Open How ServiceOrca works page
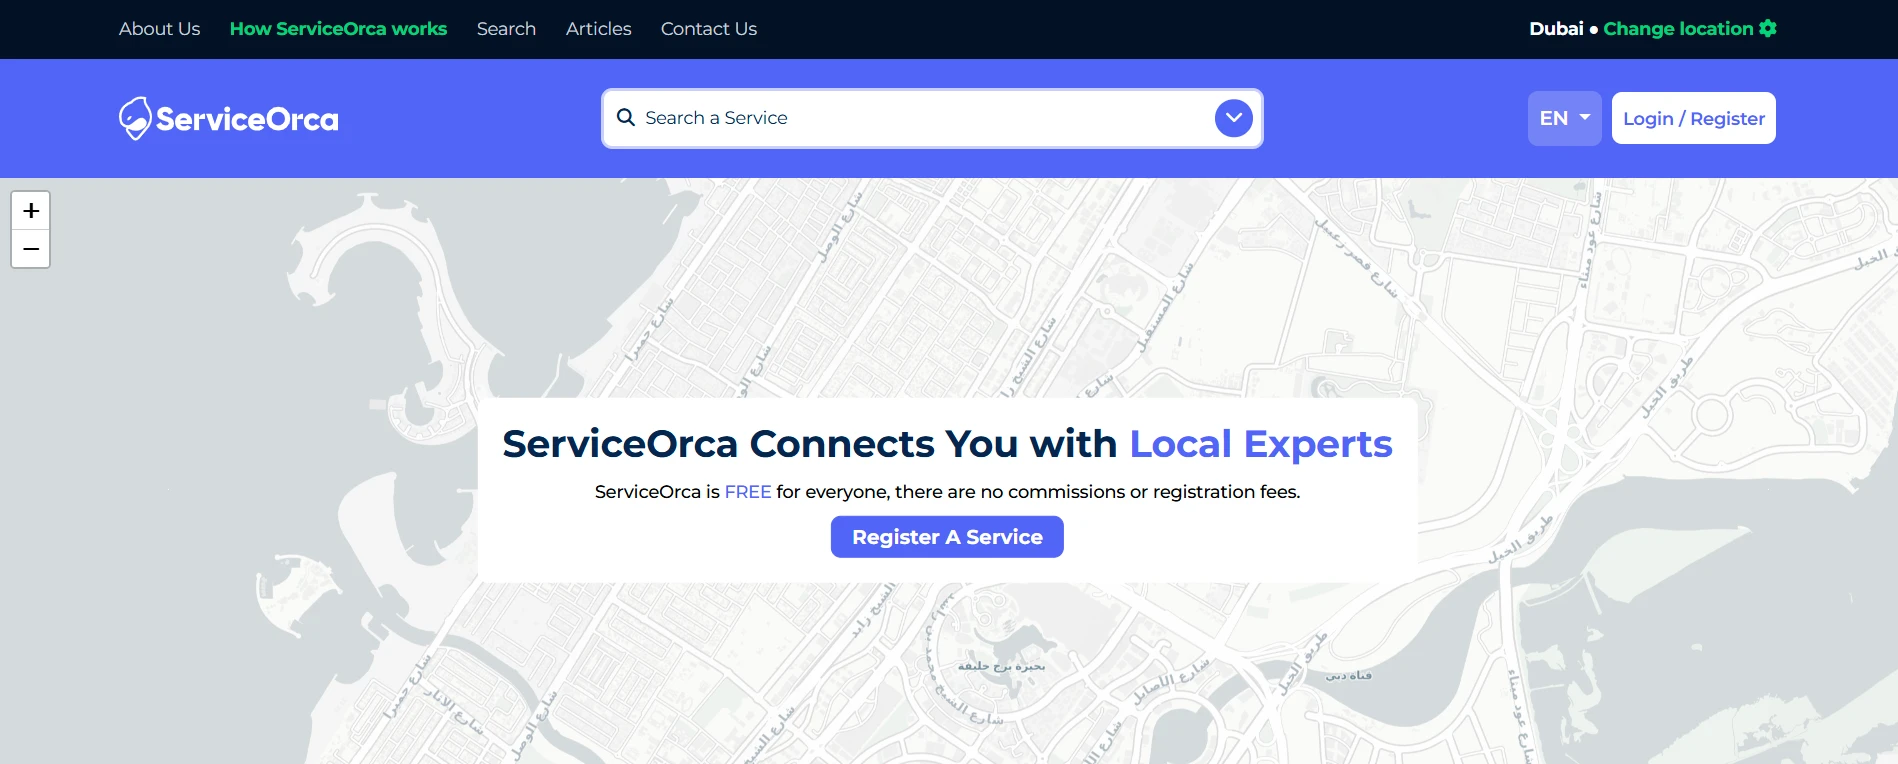The image size is (1898, 764). [338, 29]
